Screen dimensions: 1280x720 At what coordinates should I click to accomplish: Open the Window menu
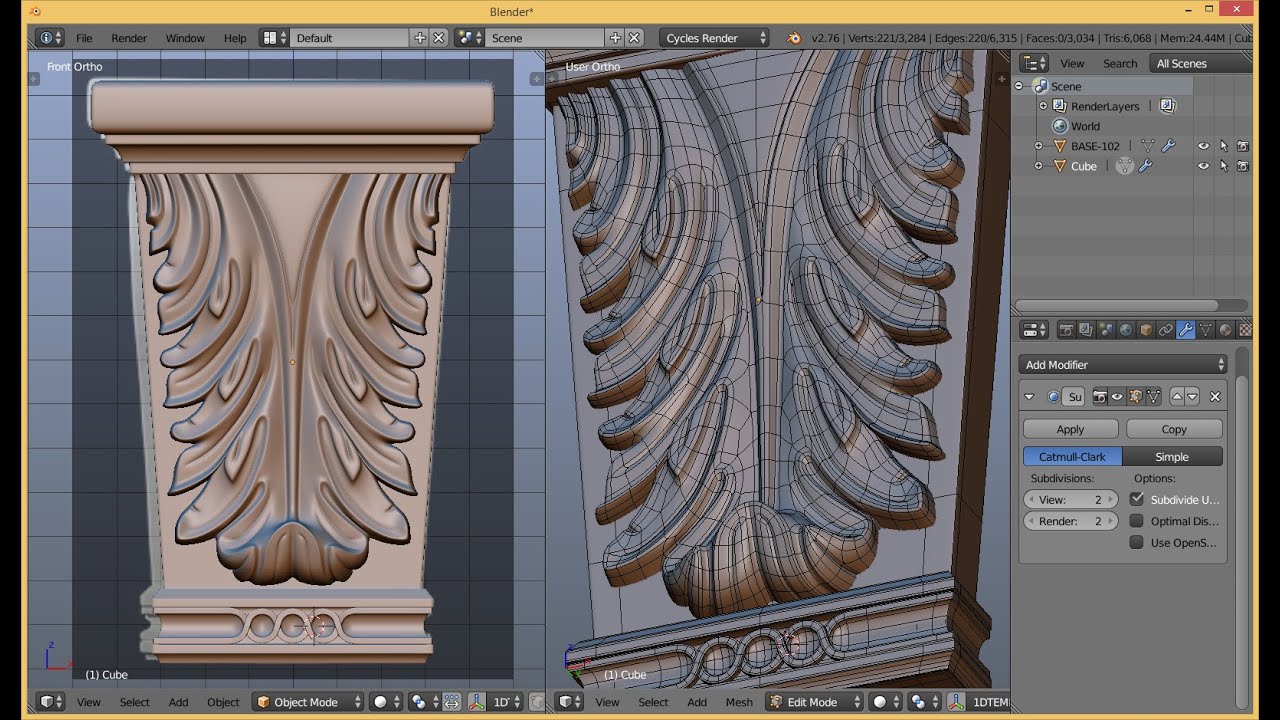pos(185,38)
